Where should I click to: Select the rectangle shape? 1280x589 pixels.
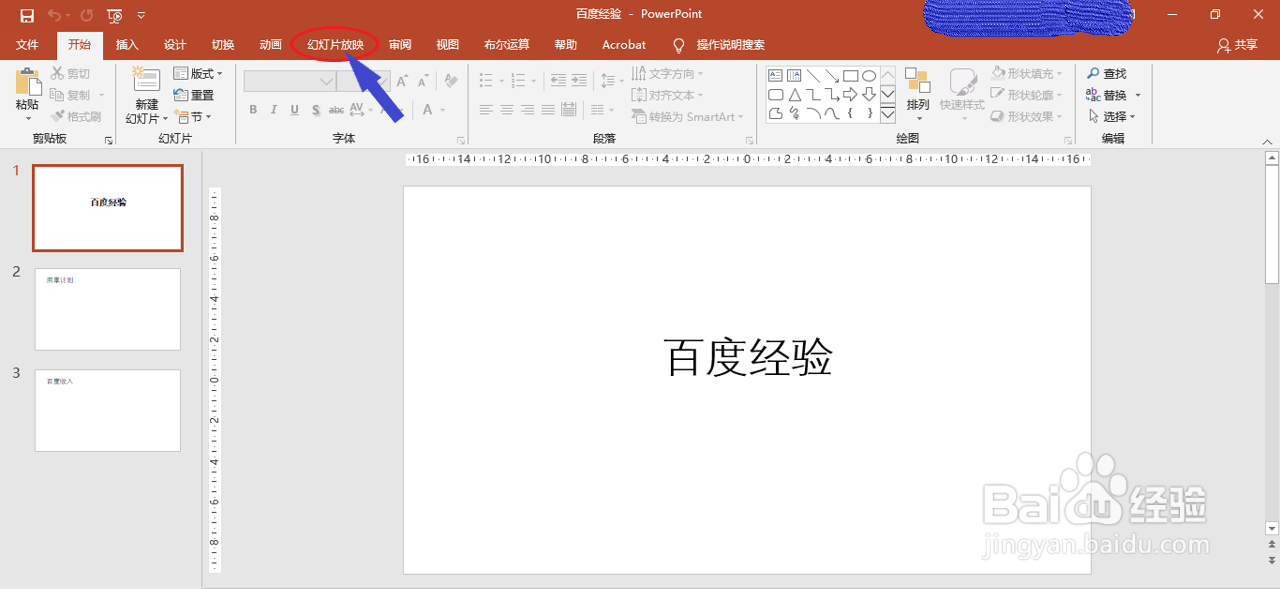[x=851, y=75]
